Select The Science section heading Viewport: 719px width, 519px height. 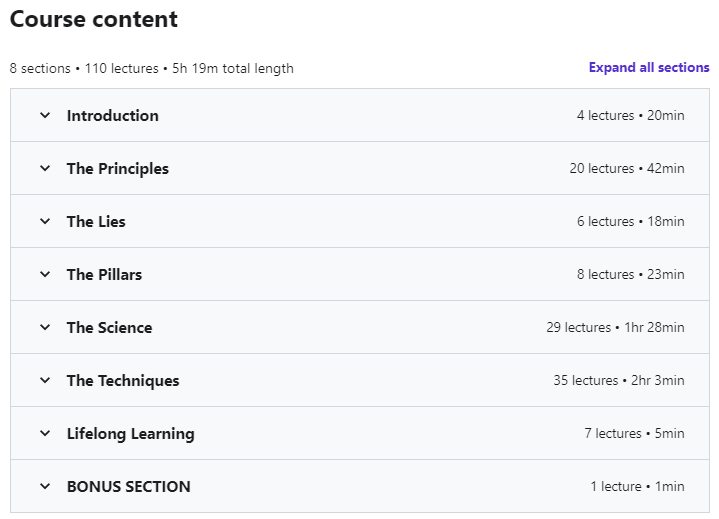[109, 327]
